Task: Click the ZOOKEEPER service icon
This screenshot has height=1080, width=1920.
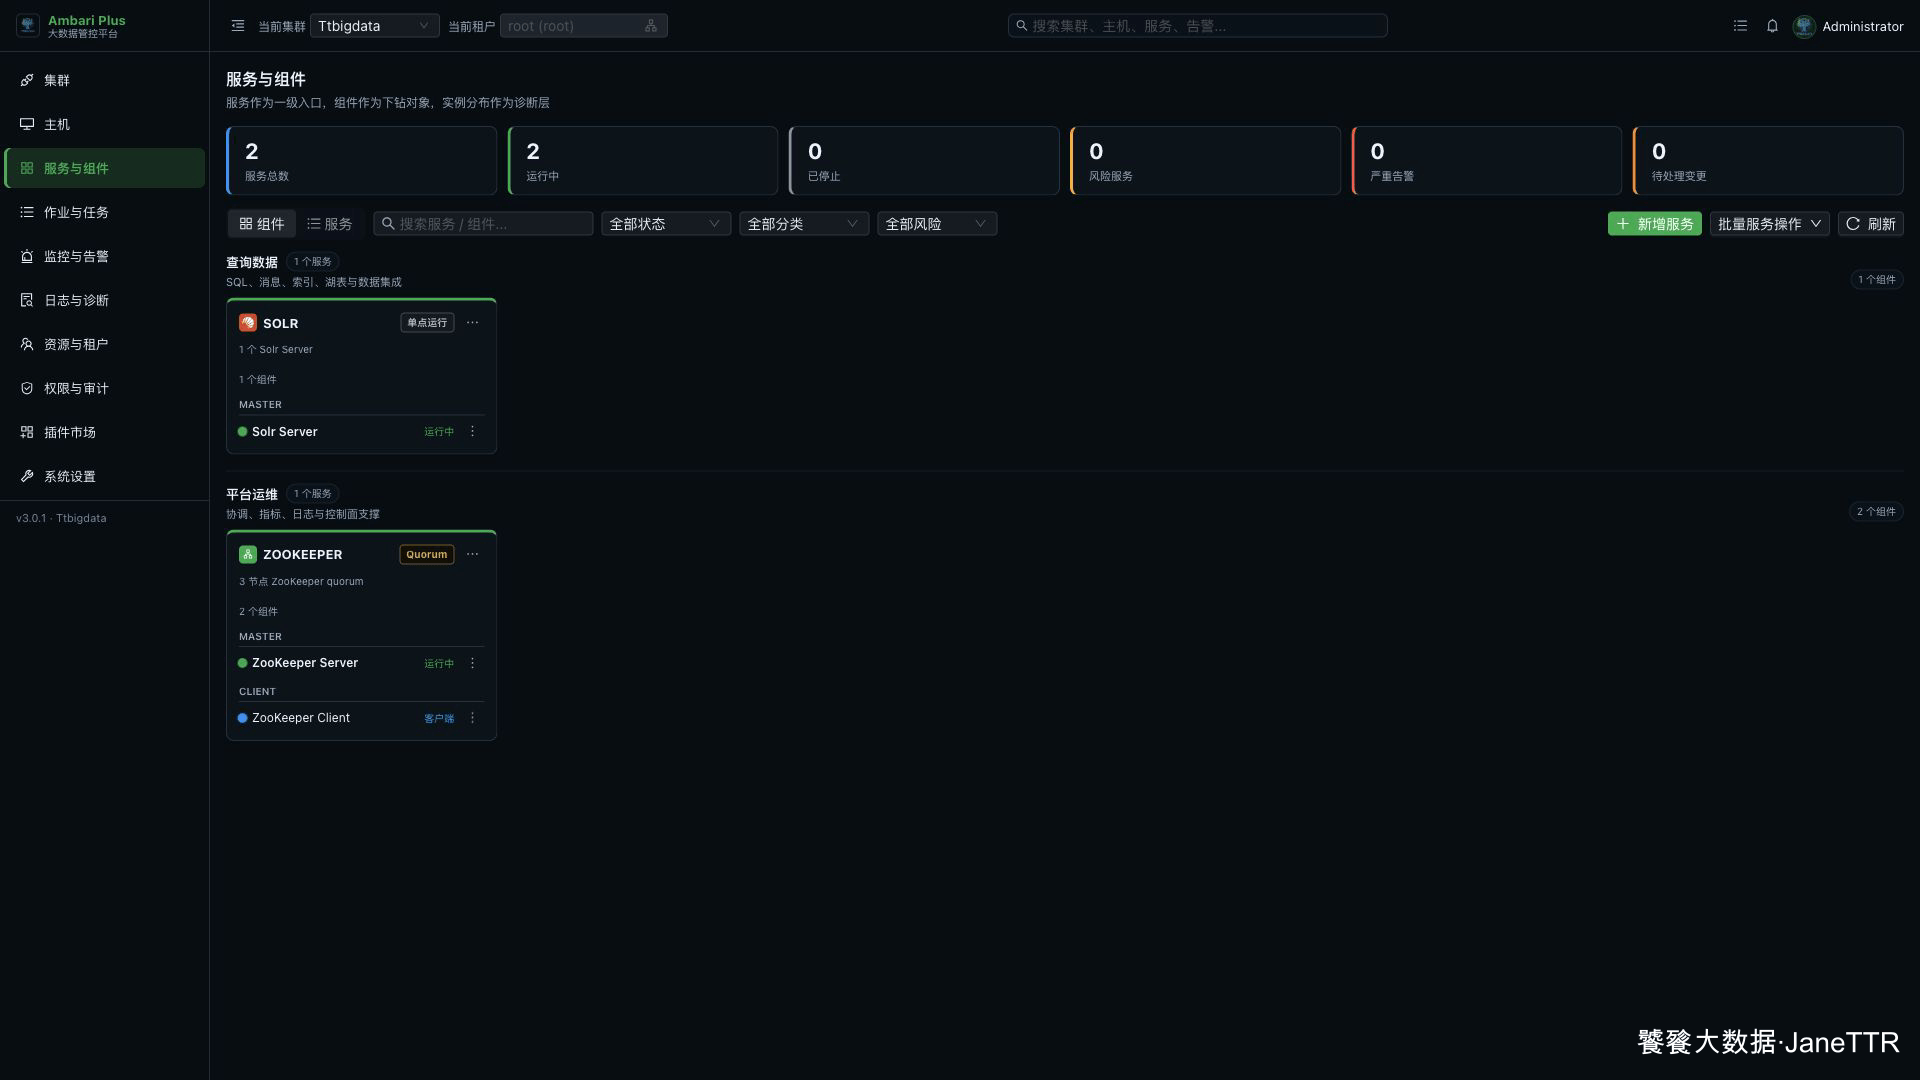Action: pos(247,554)
